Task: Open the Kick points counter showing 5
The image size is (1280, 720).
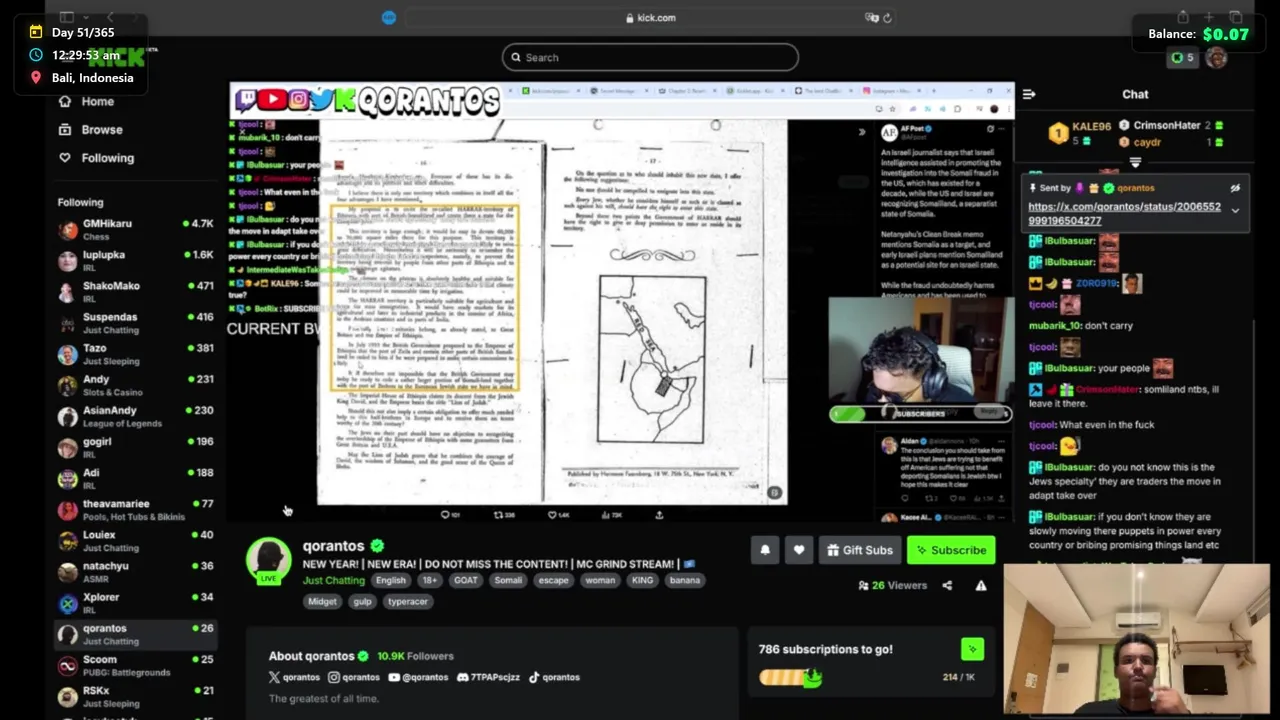Action: point(1182,58)
